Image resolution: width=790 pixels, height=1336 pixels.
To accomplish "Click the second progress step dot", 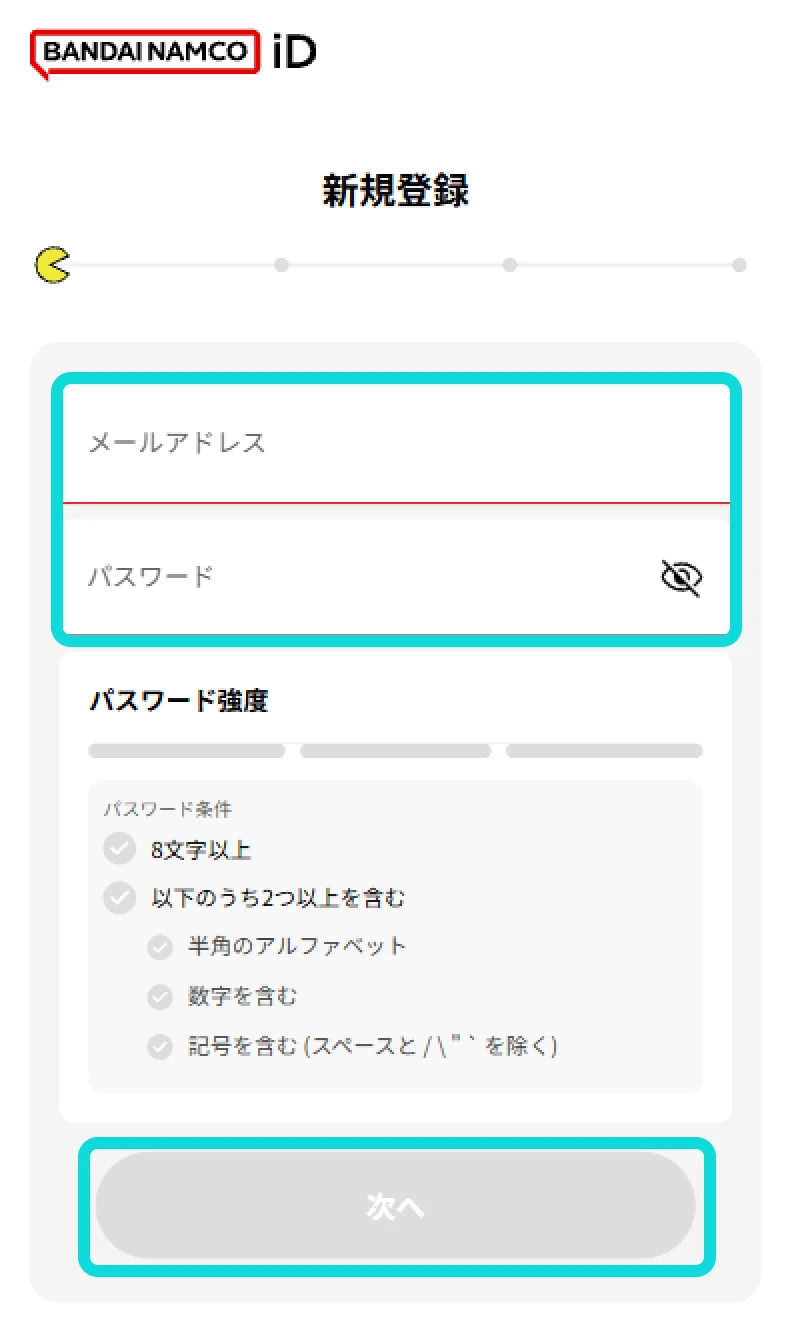I will coord(281,265).
